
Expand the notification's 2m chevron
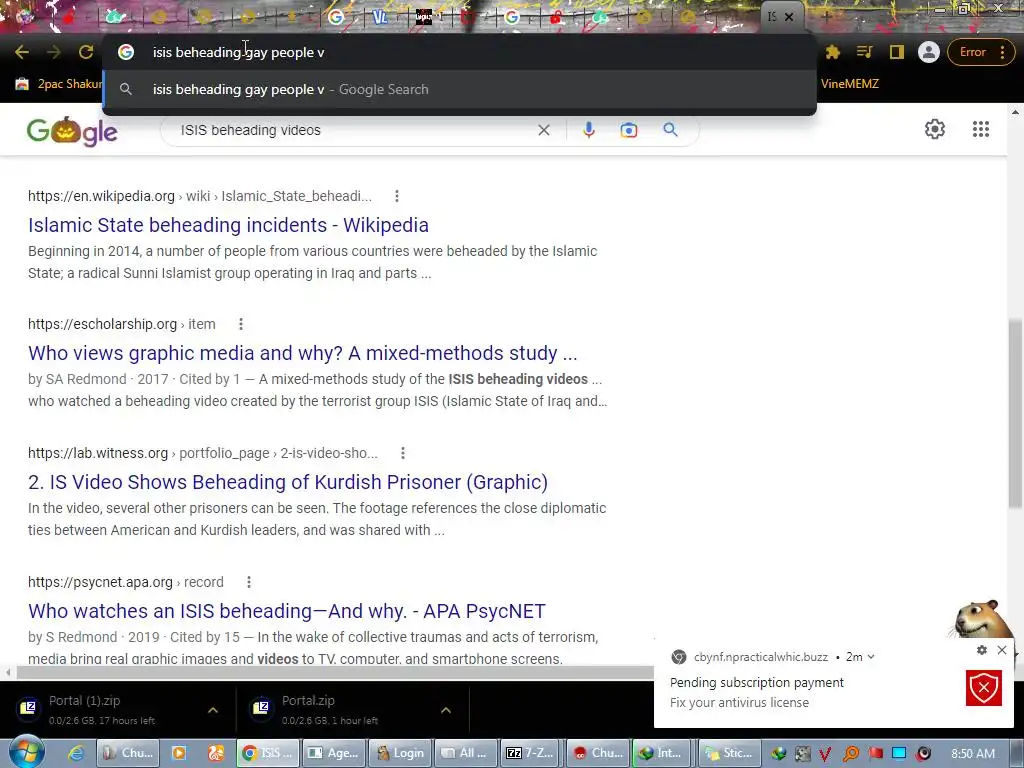[871, 657]
